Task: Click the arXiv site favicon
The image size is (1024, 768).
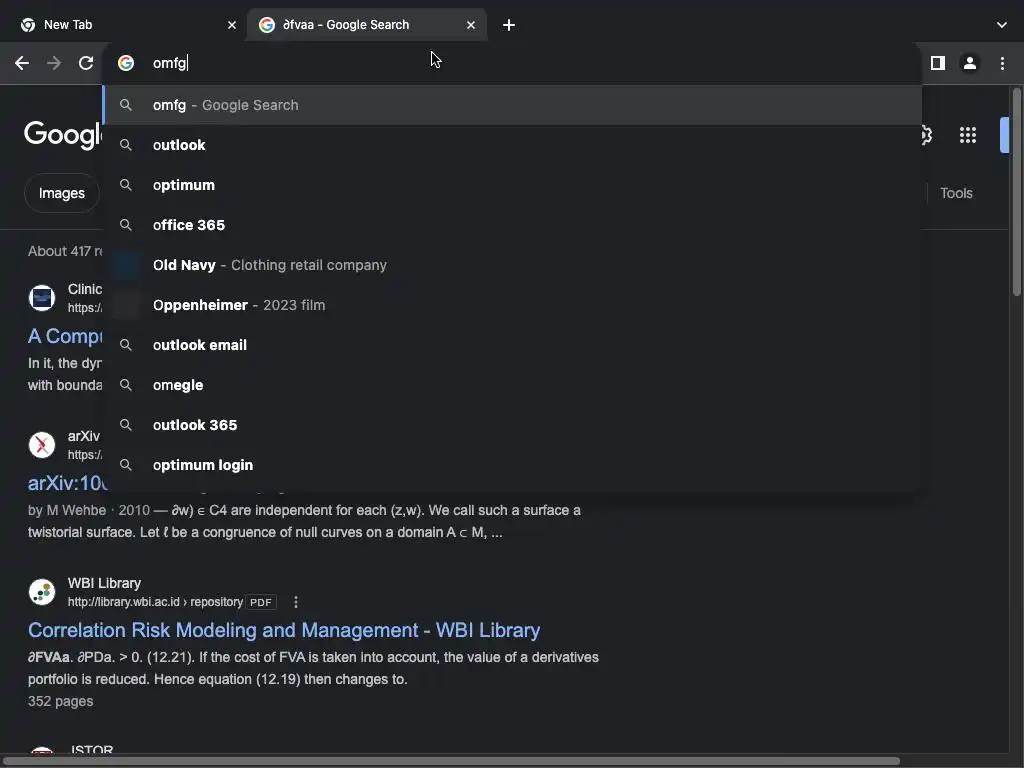Action: click(42, 445)
